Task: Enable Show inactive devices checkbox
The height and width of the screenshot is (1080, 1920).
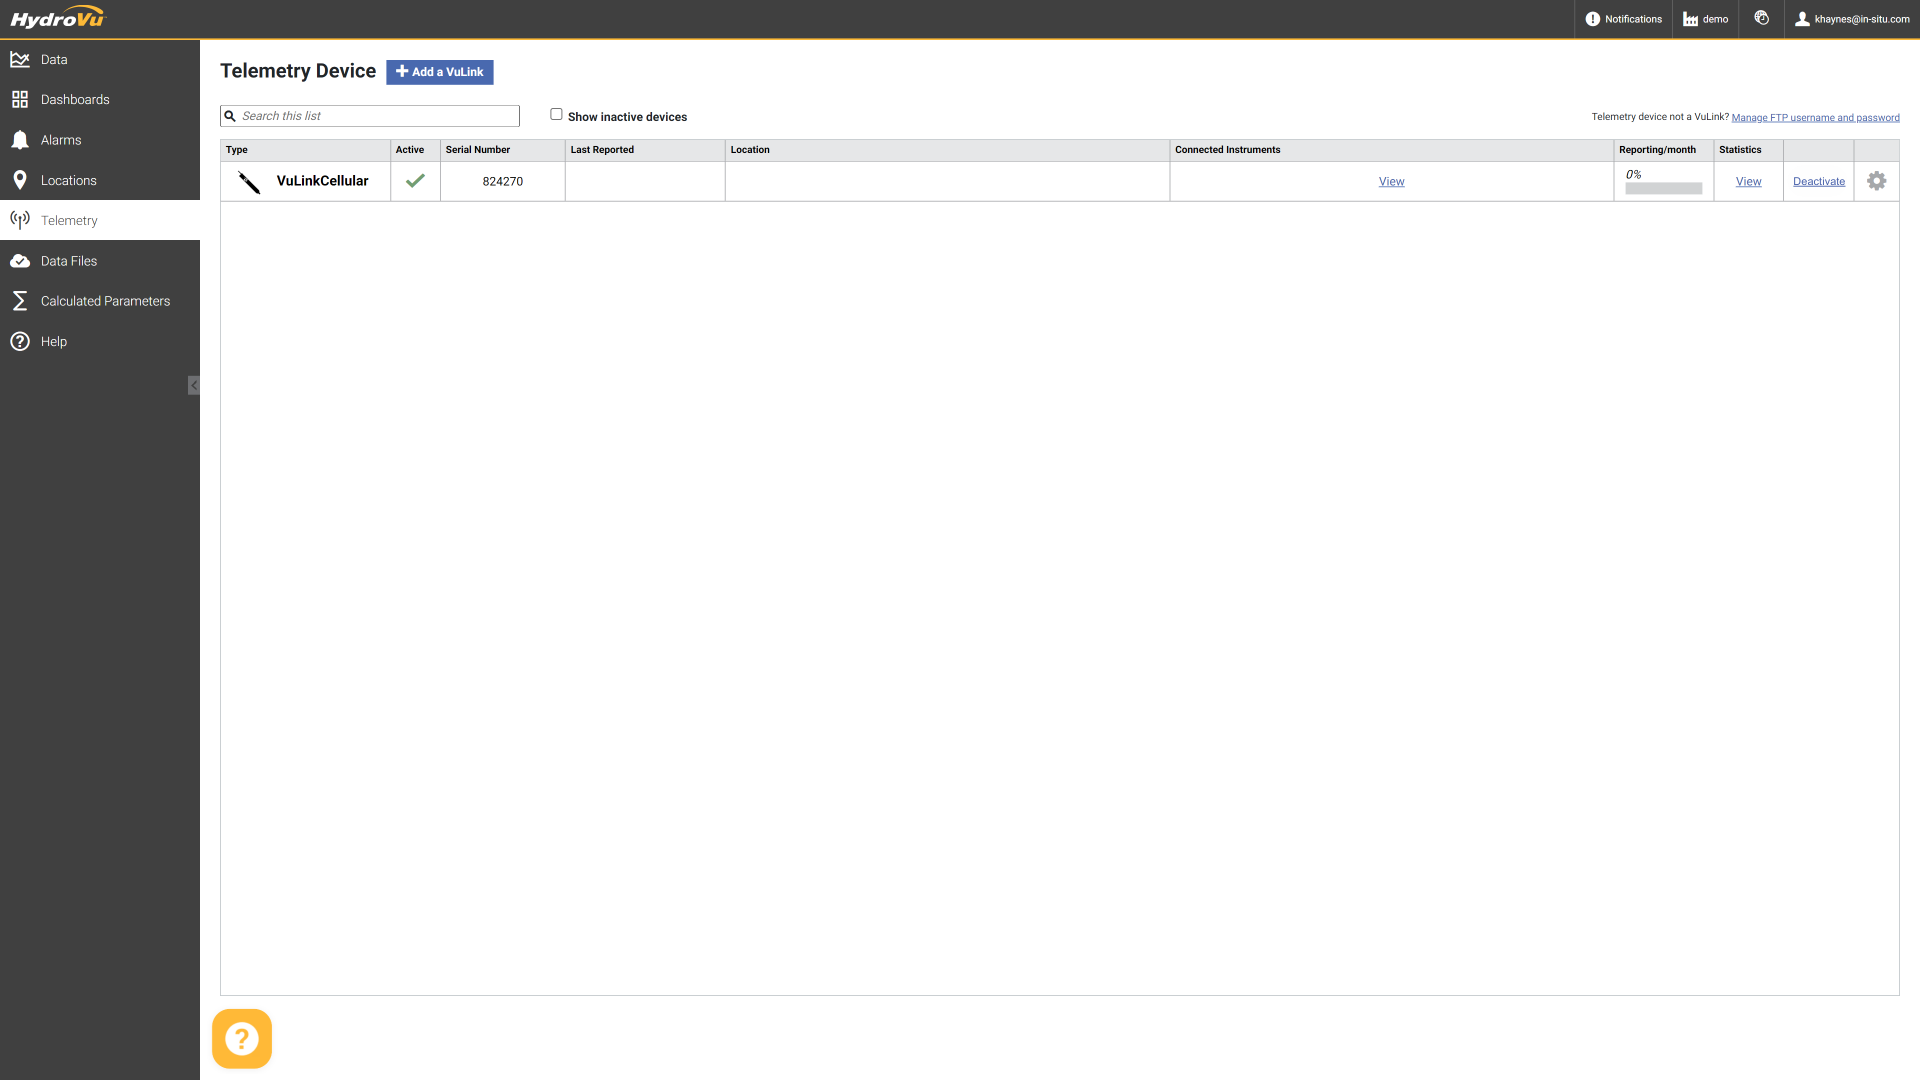Action: point(556,114)
